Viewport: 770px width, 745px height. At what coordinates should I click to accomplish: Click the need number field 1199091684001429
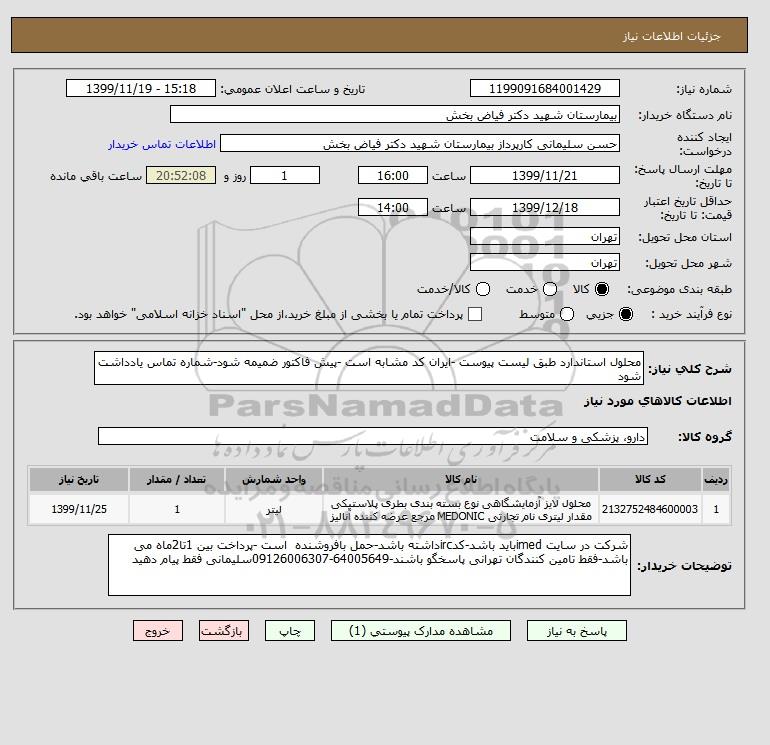tap(545, 88)
